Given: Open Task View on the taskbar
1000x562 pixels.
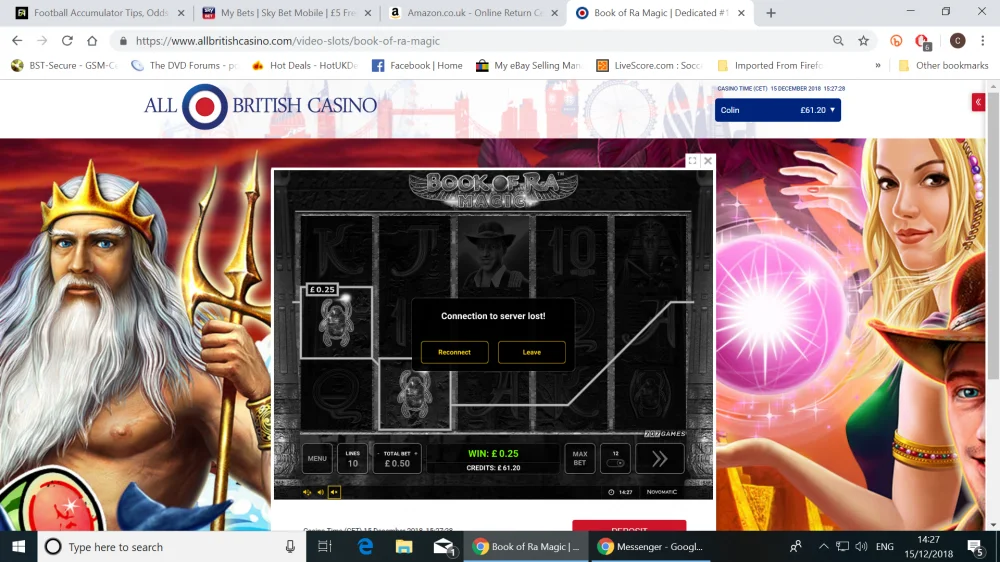Looking at the screenshot, I should (325, 547).
